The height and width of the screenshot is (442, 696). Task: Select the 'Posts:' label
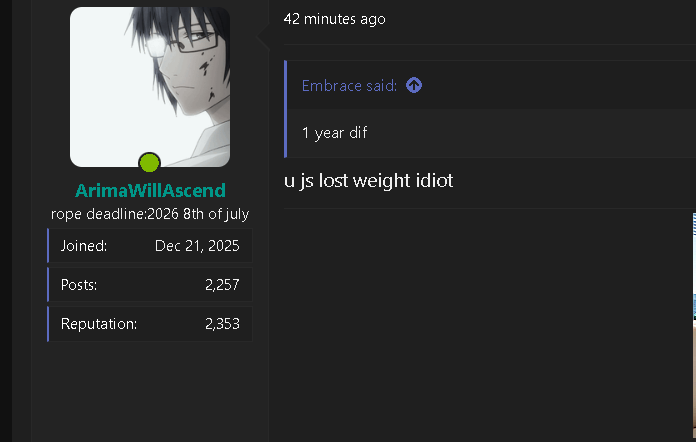point(79,284)
